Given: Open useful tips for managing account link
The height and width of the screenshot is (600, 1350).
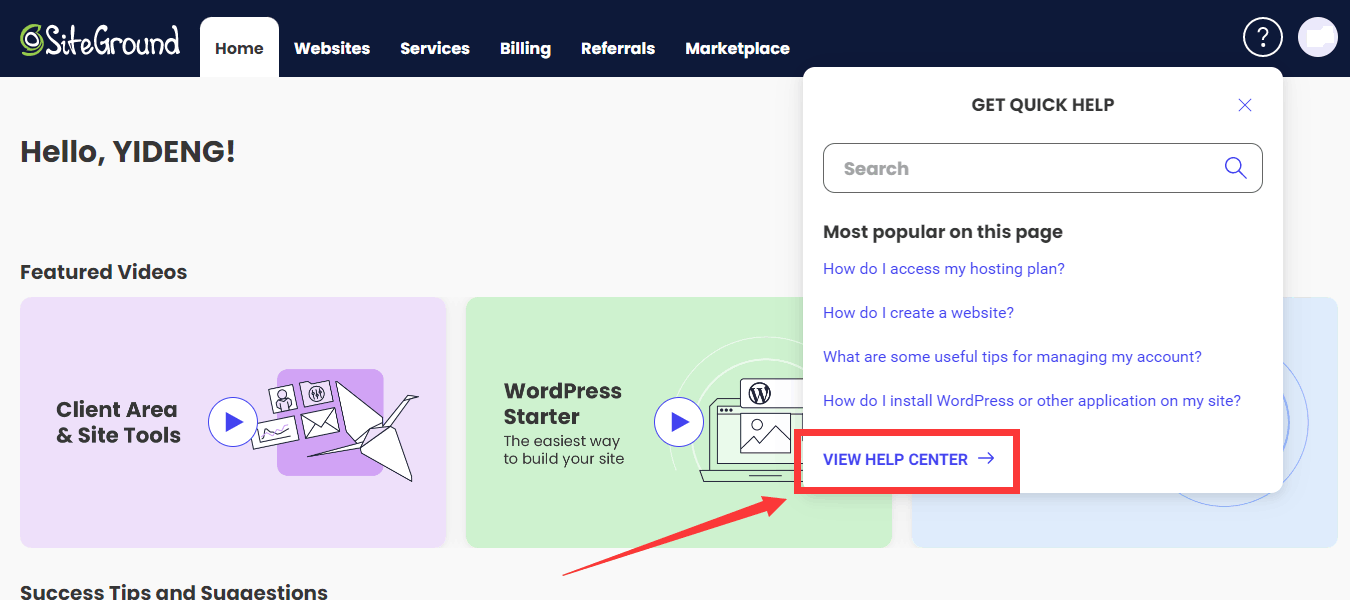Looking at the screenshot, I should [1012, 357].
